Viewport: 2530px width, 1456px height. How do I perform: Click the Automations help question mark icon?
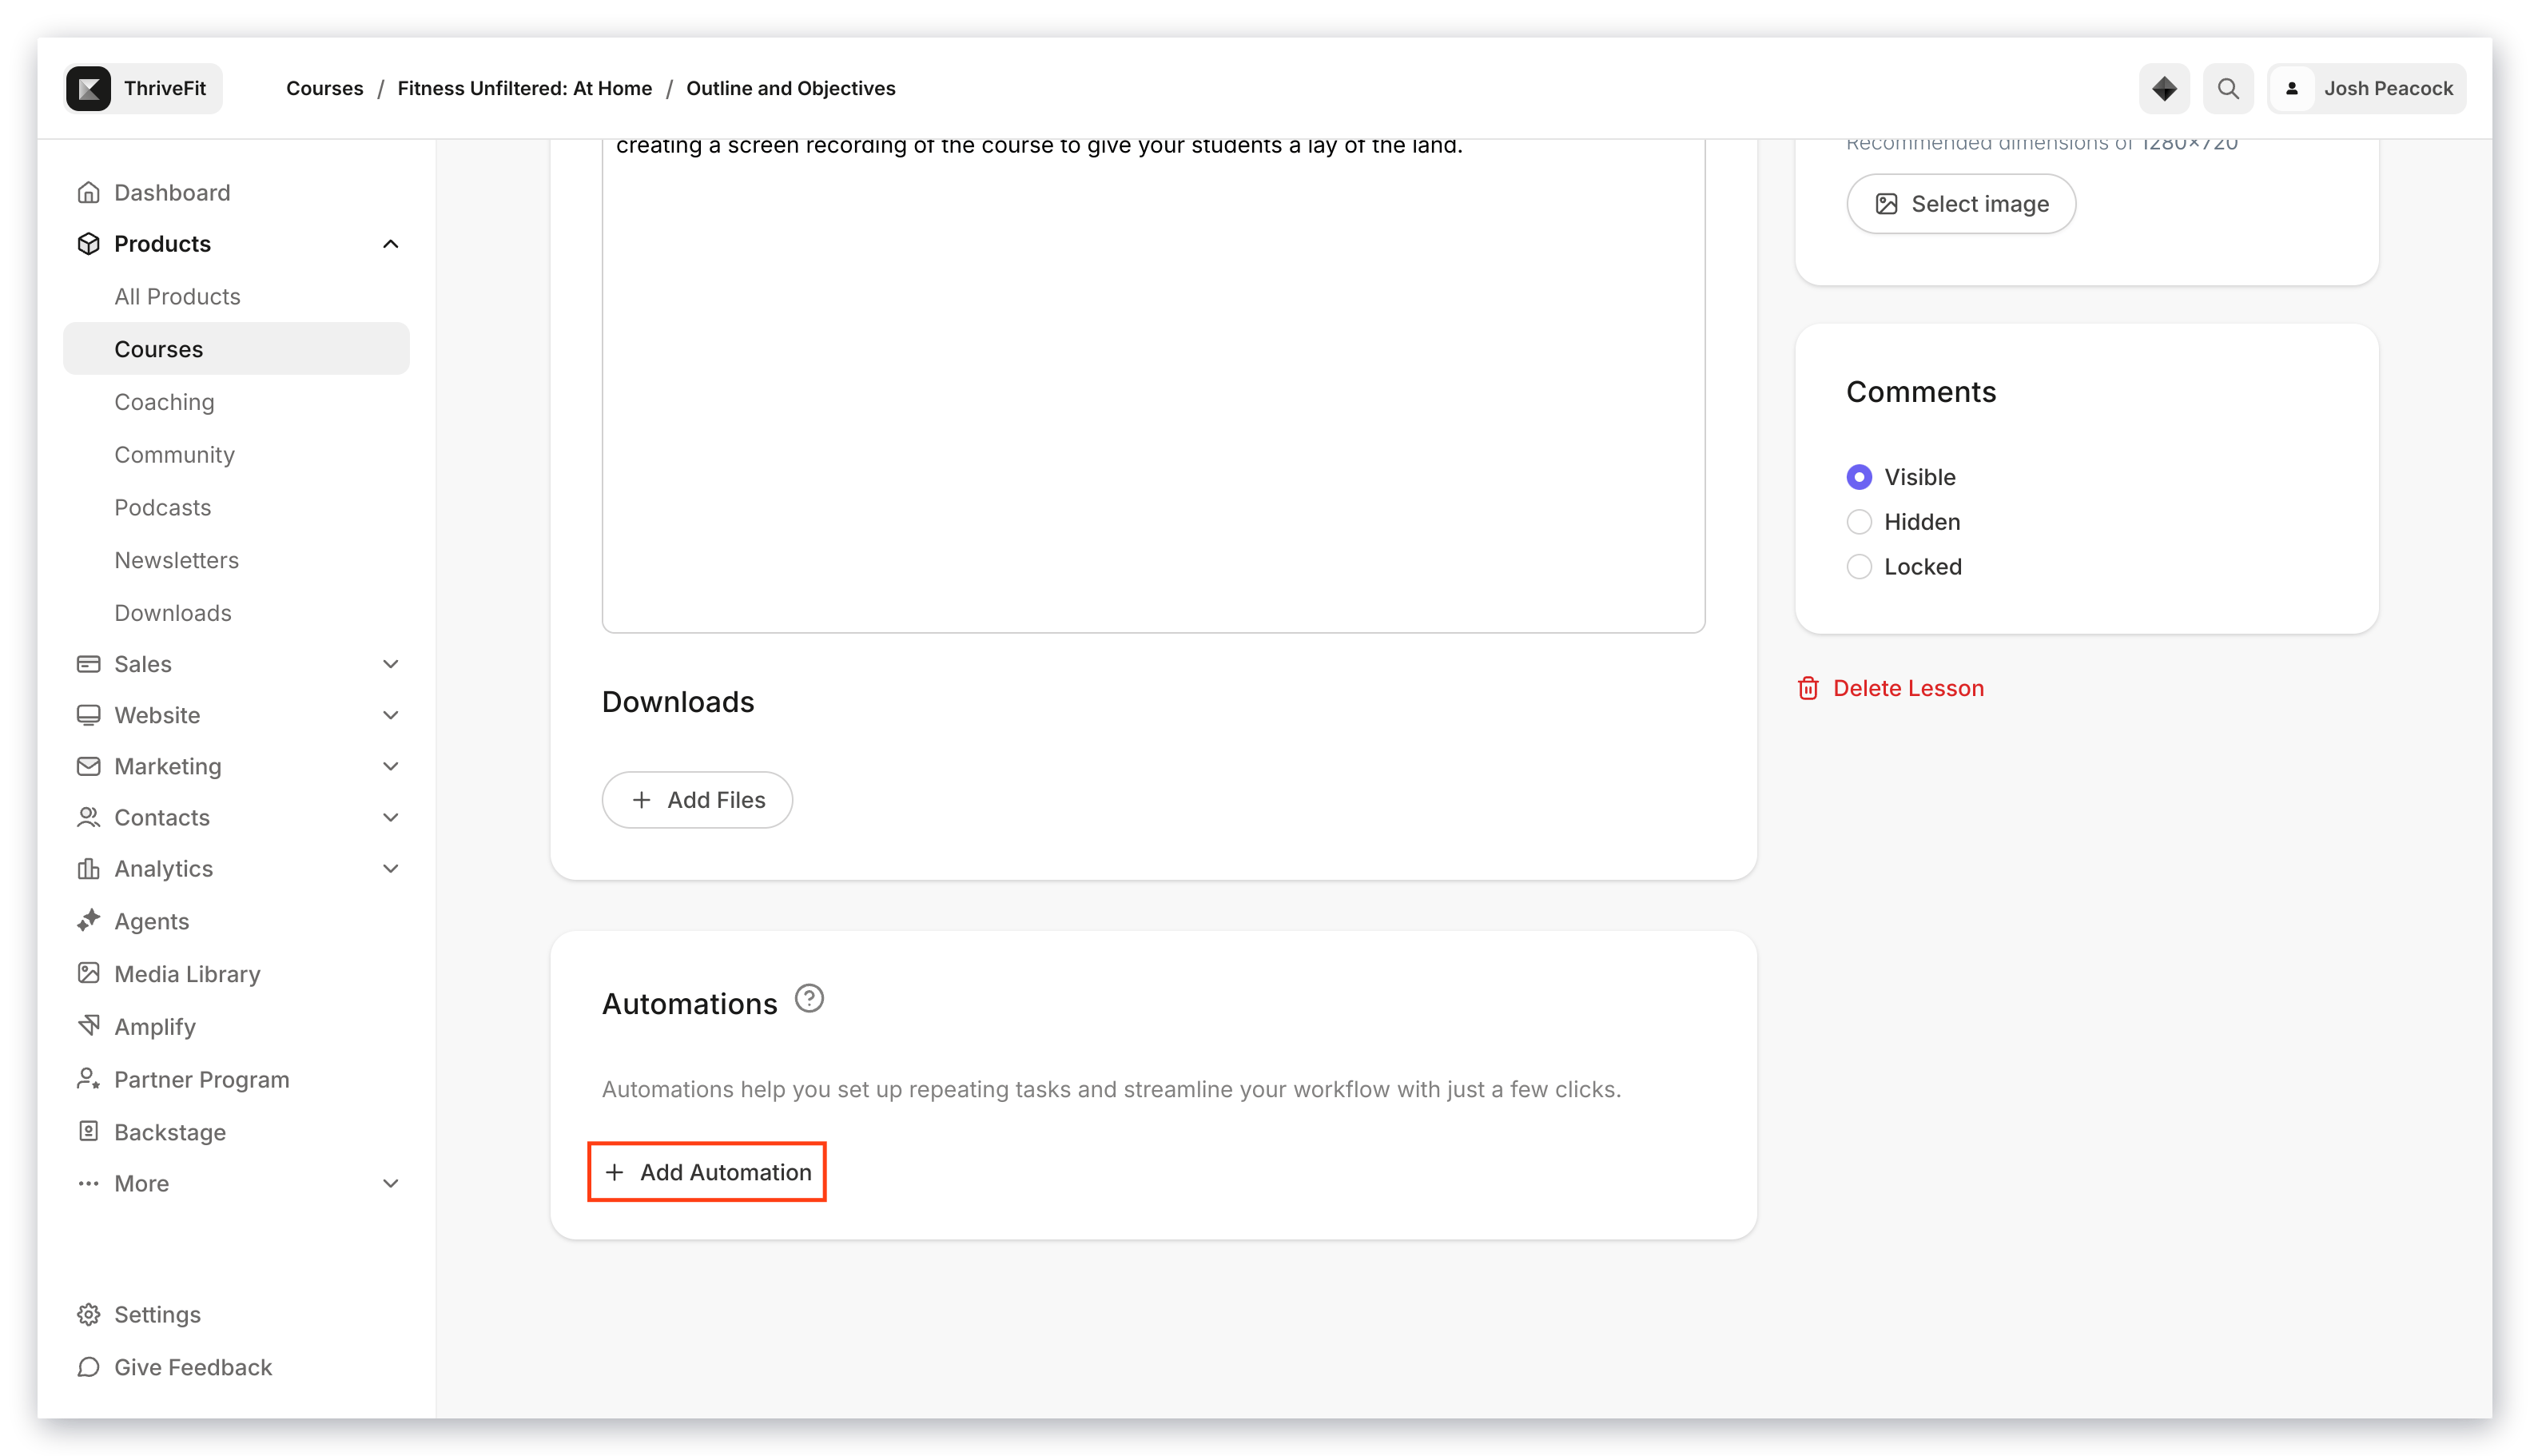[x=809, y=999]
